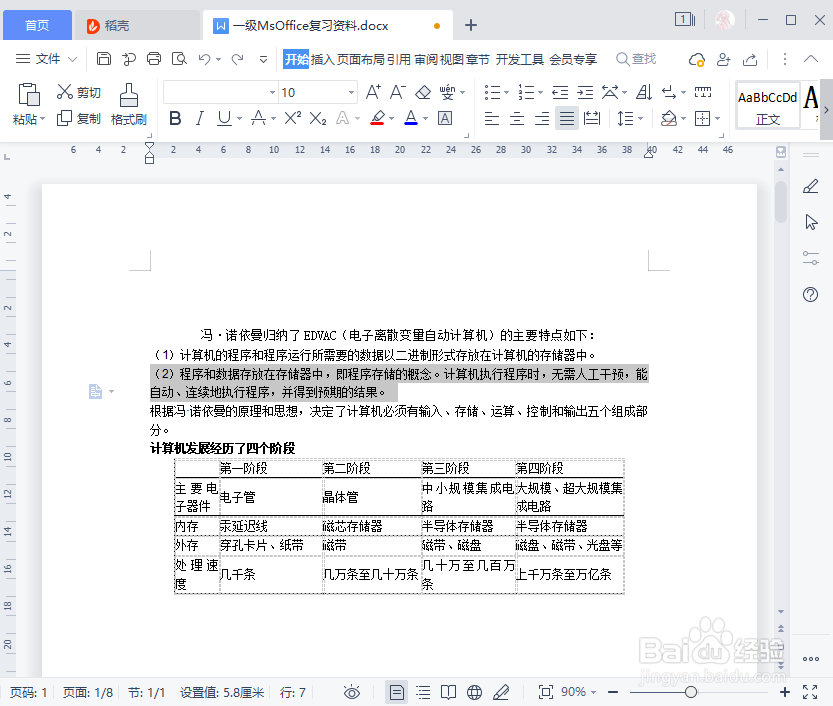This screenshot has width=833, height=706.
Task: Open zoom percentage 90% dropdown
Action: pyautogui.click(x=593, y=692)
